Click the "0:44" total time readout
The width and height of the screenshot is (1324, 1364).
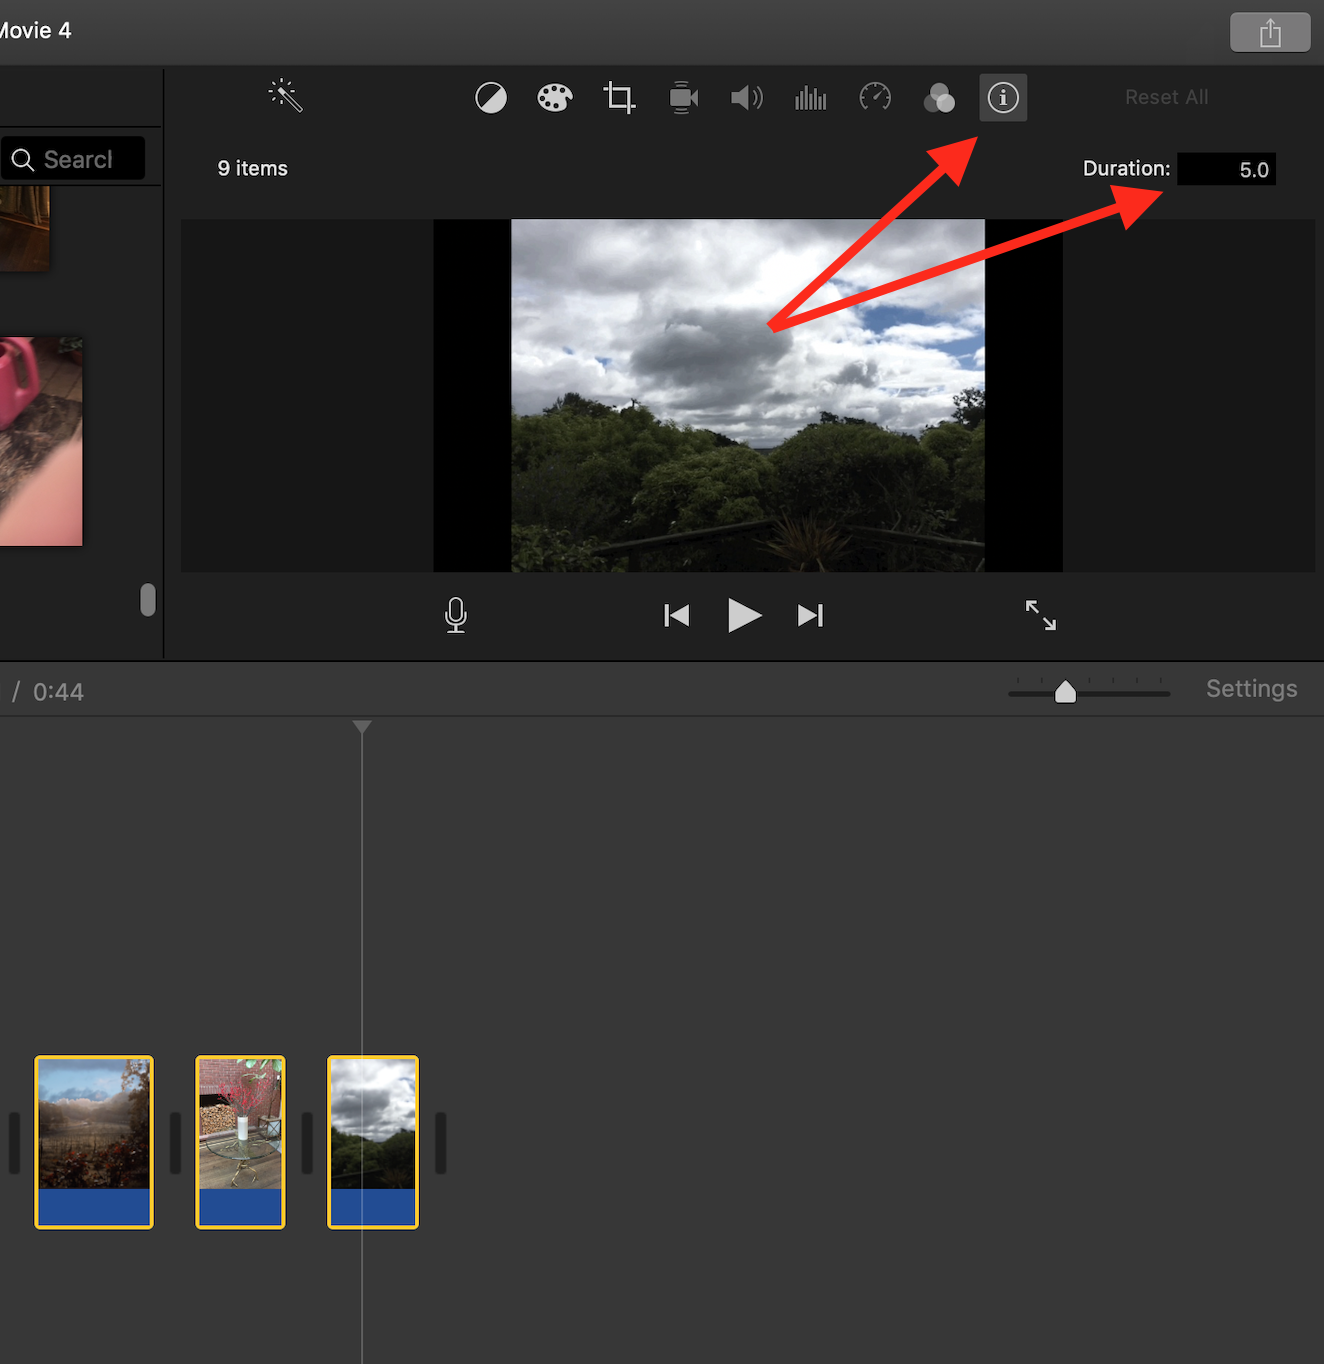[58, 692]
